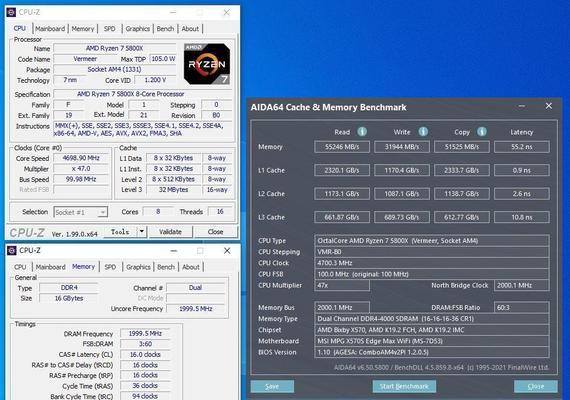Open Graphics tab in bottom CPU-Z window
The height and width of the screenshot is (400, 570).
pyautogui.click(x=138, y=267)
